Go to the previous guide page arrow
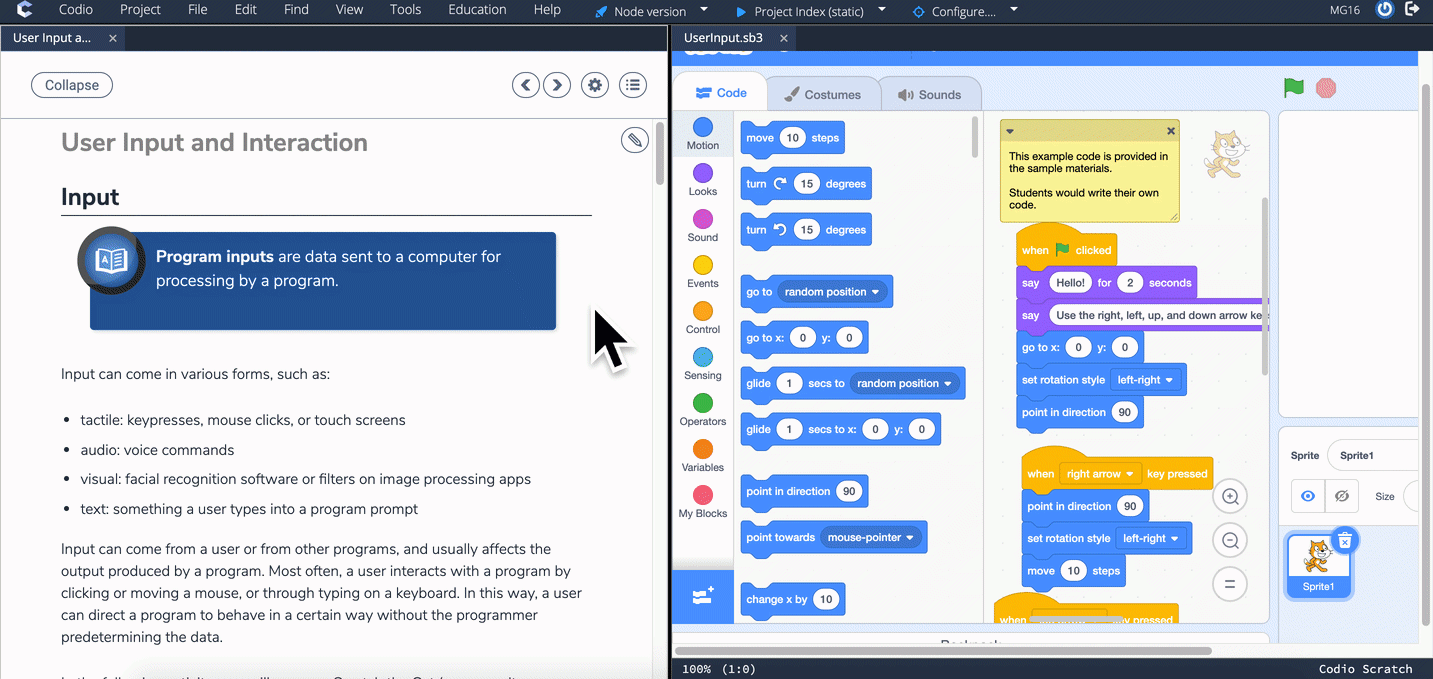 pyautogui.click(x=526, y=85)
